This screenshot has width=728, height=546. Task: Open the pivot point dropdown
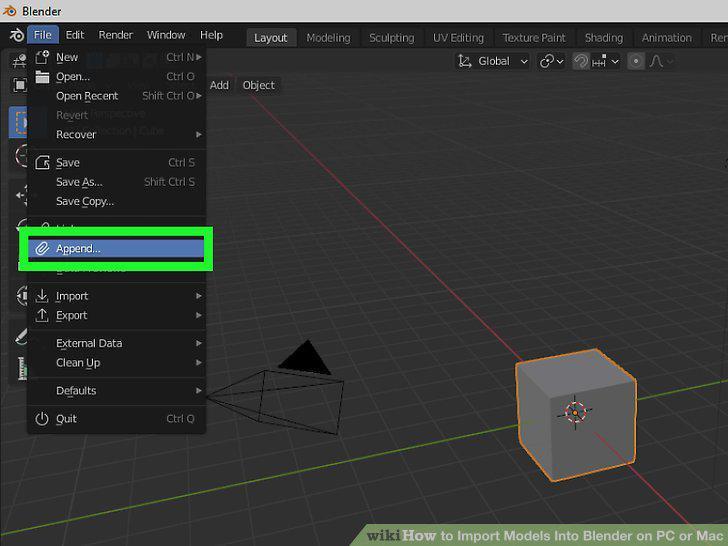tap(551, 61)
